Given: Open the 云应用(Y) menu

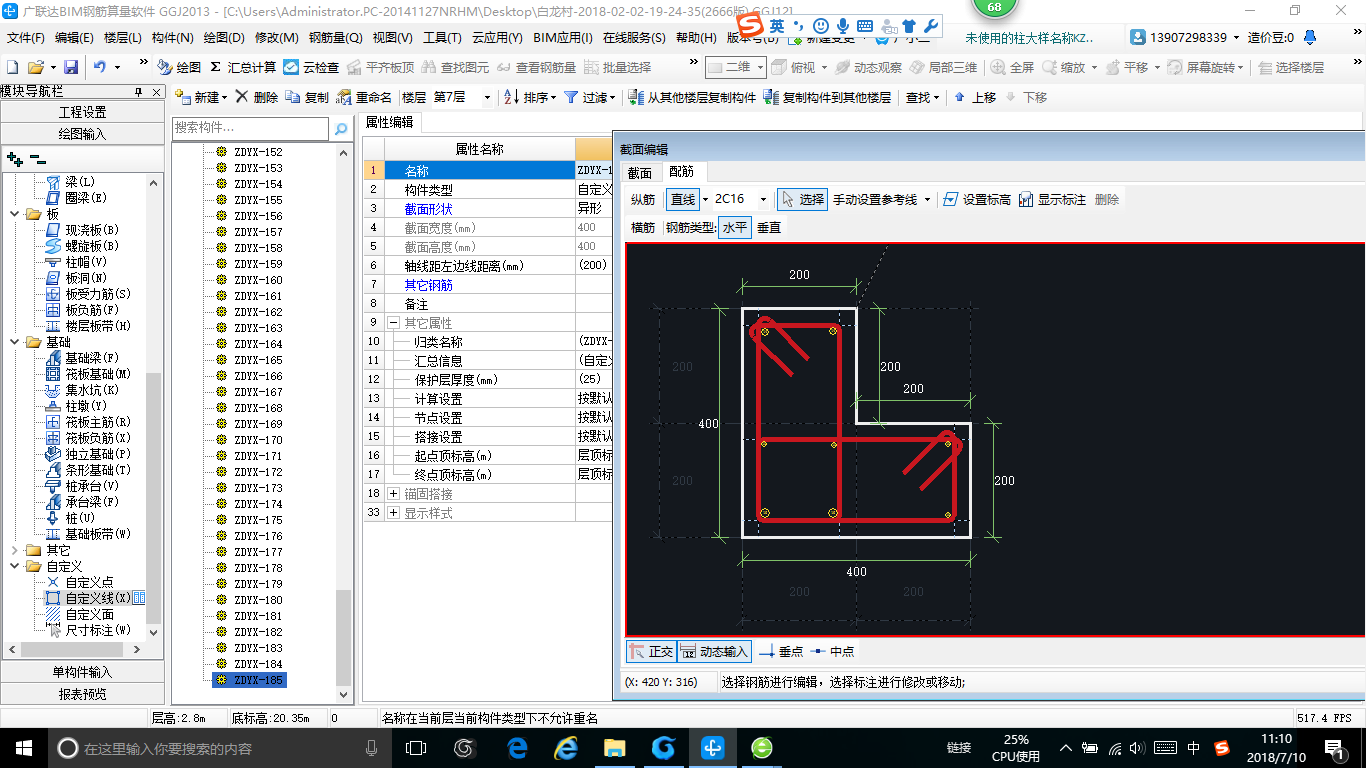Looking at the screenshot, I should point(497,38).
